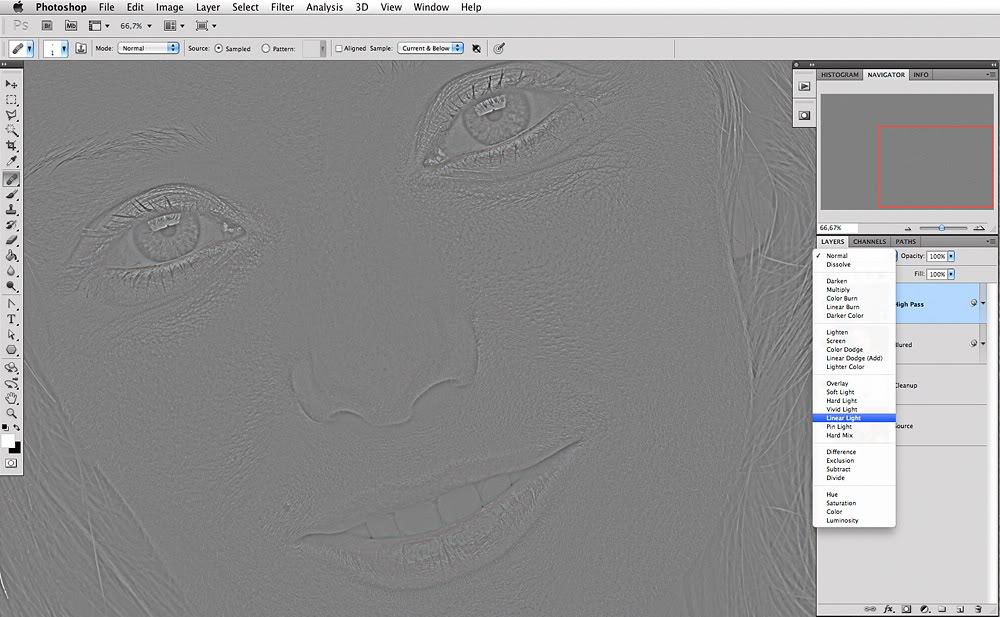Image resolution: width=1000 pixels, height=617 pixels.
Task: Click the Layers Opacity value field
Action: (937, 256)
